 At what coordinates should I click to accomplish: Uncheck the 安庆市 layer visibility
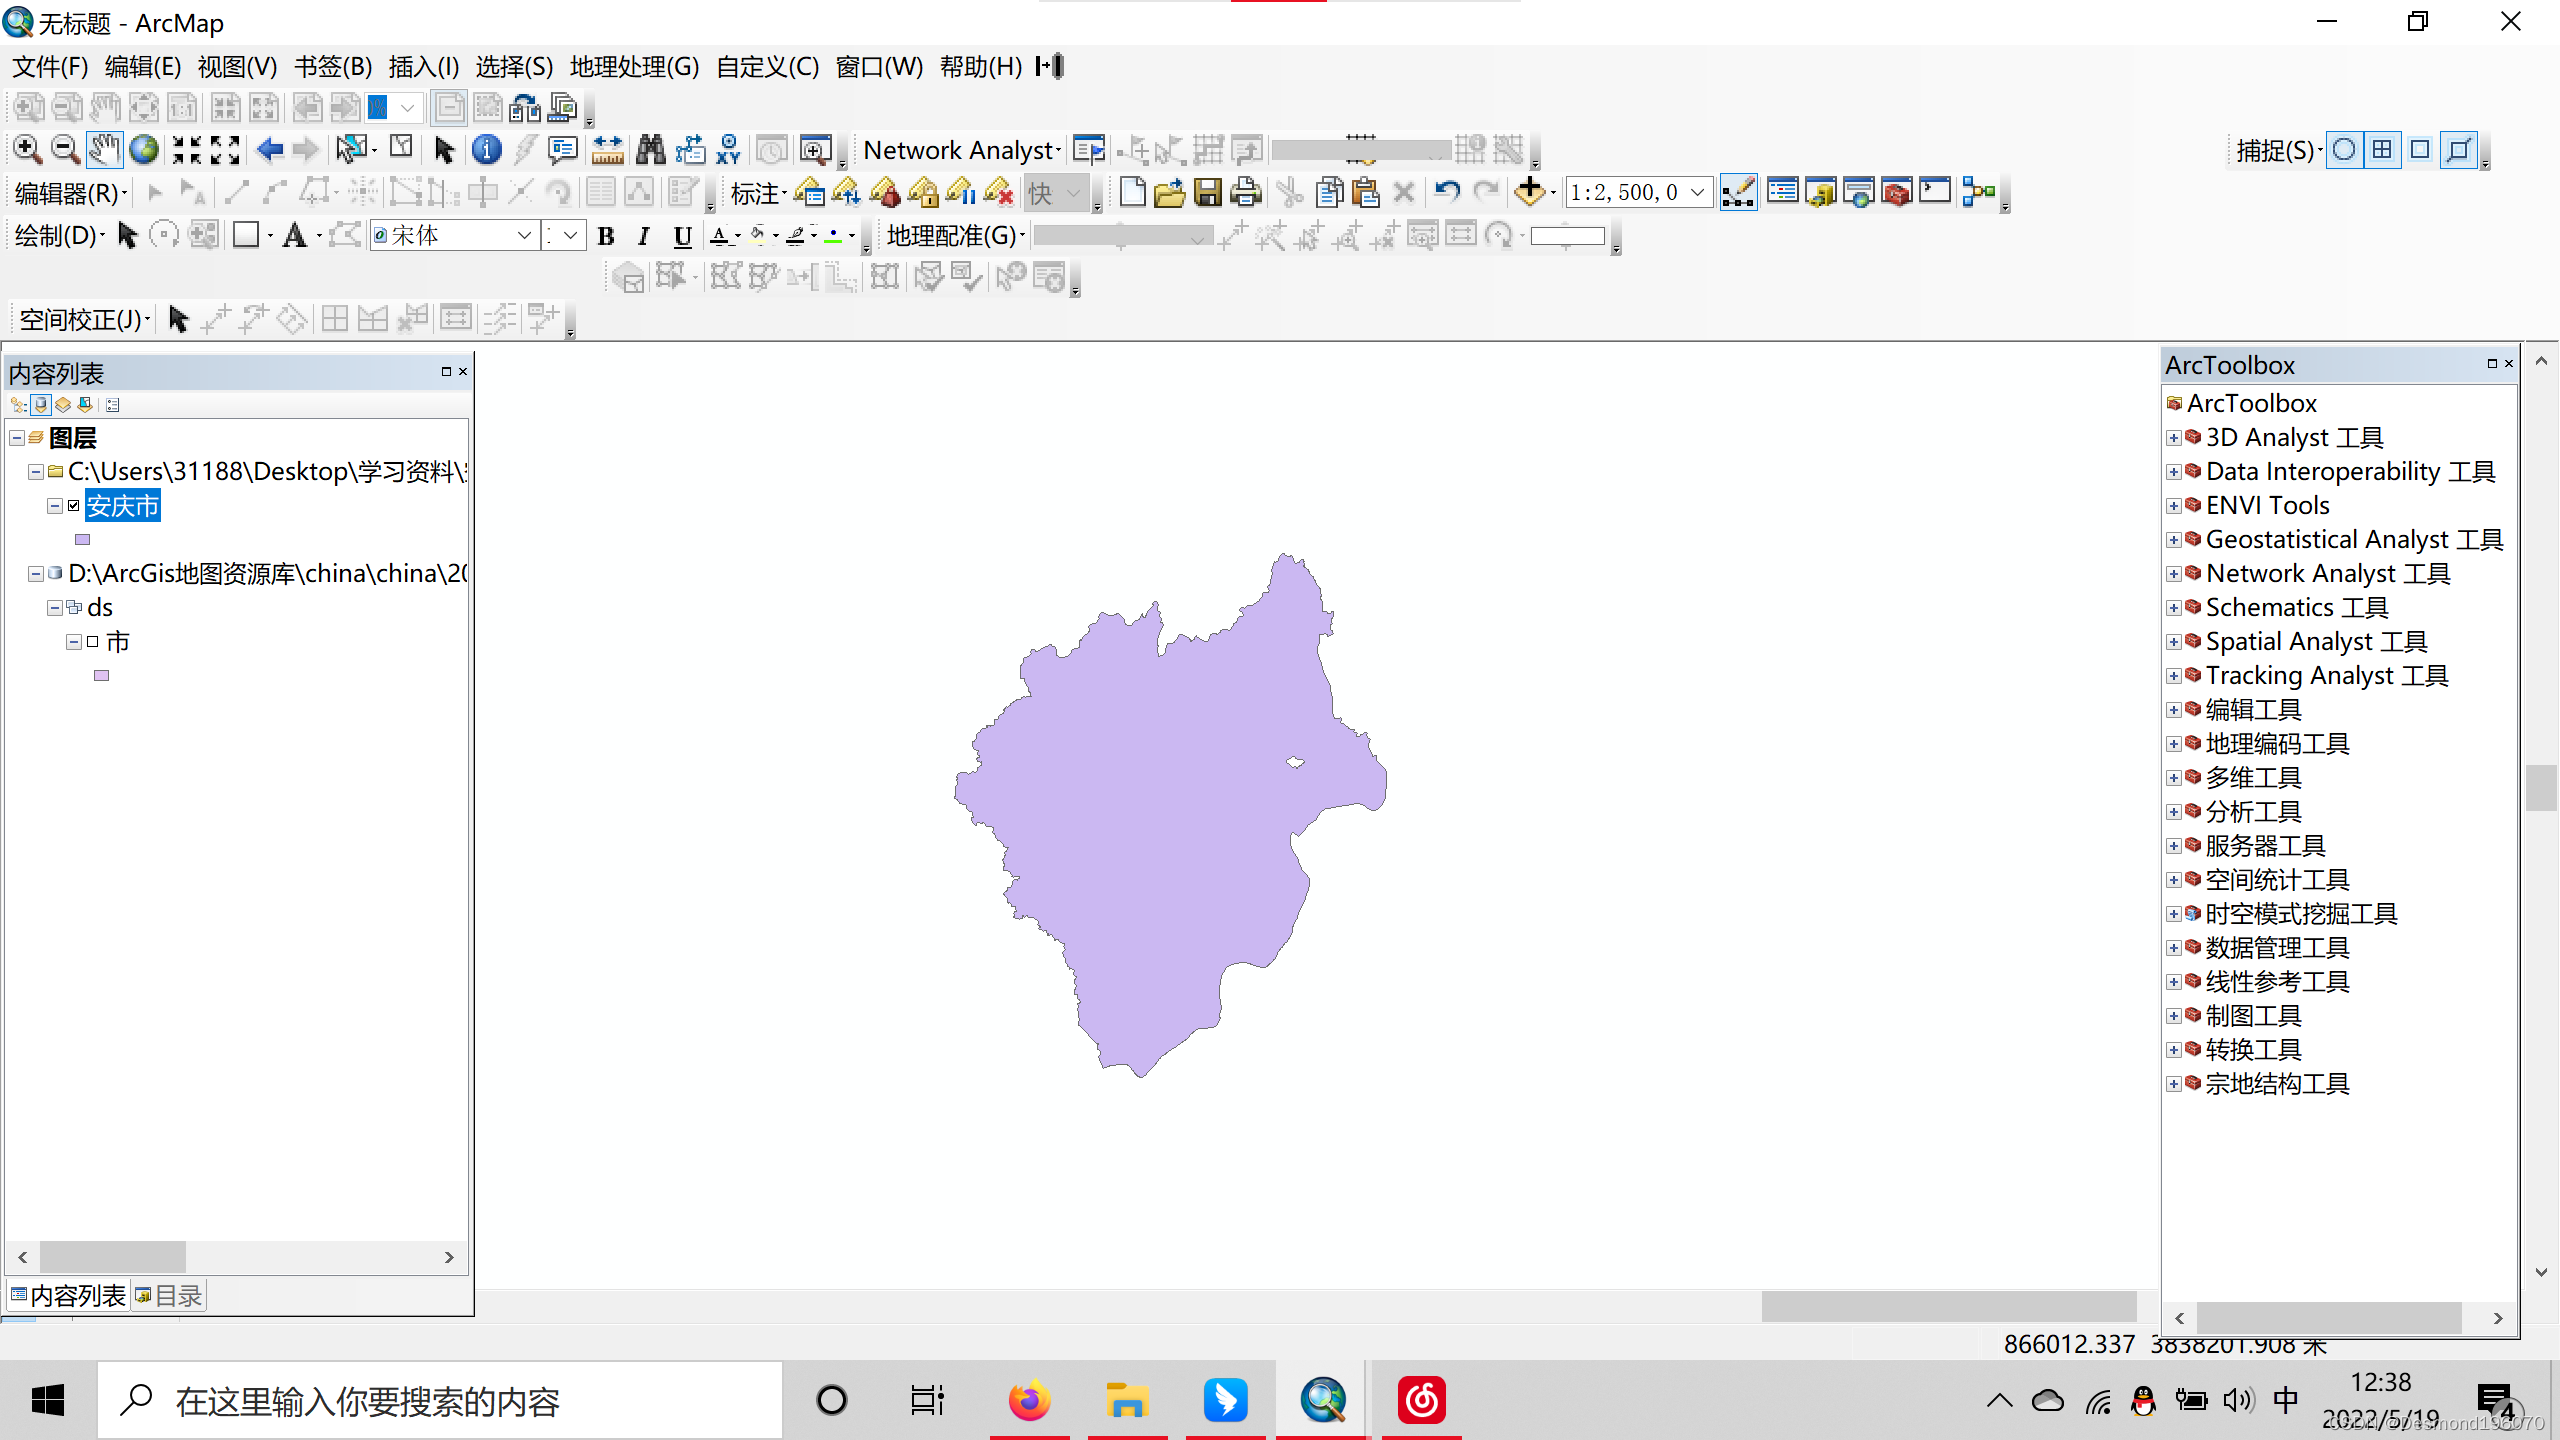74,506
